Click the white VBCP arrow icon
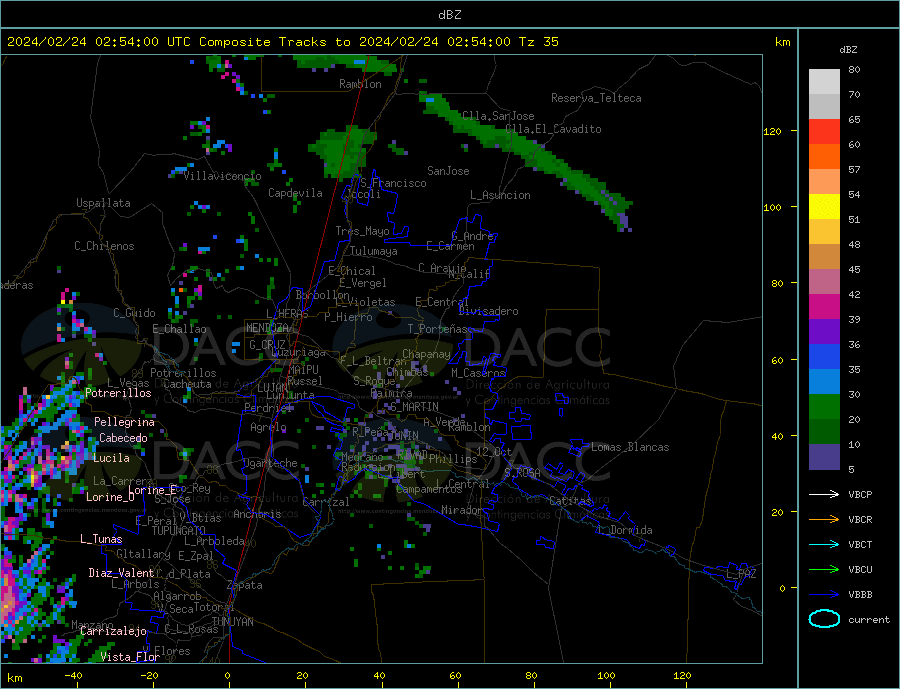 point(824,494)
